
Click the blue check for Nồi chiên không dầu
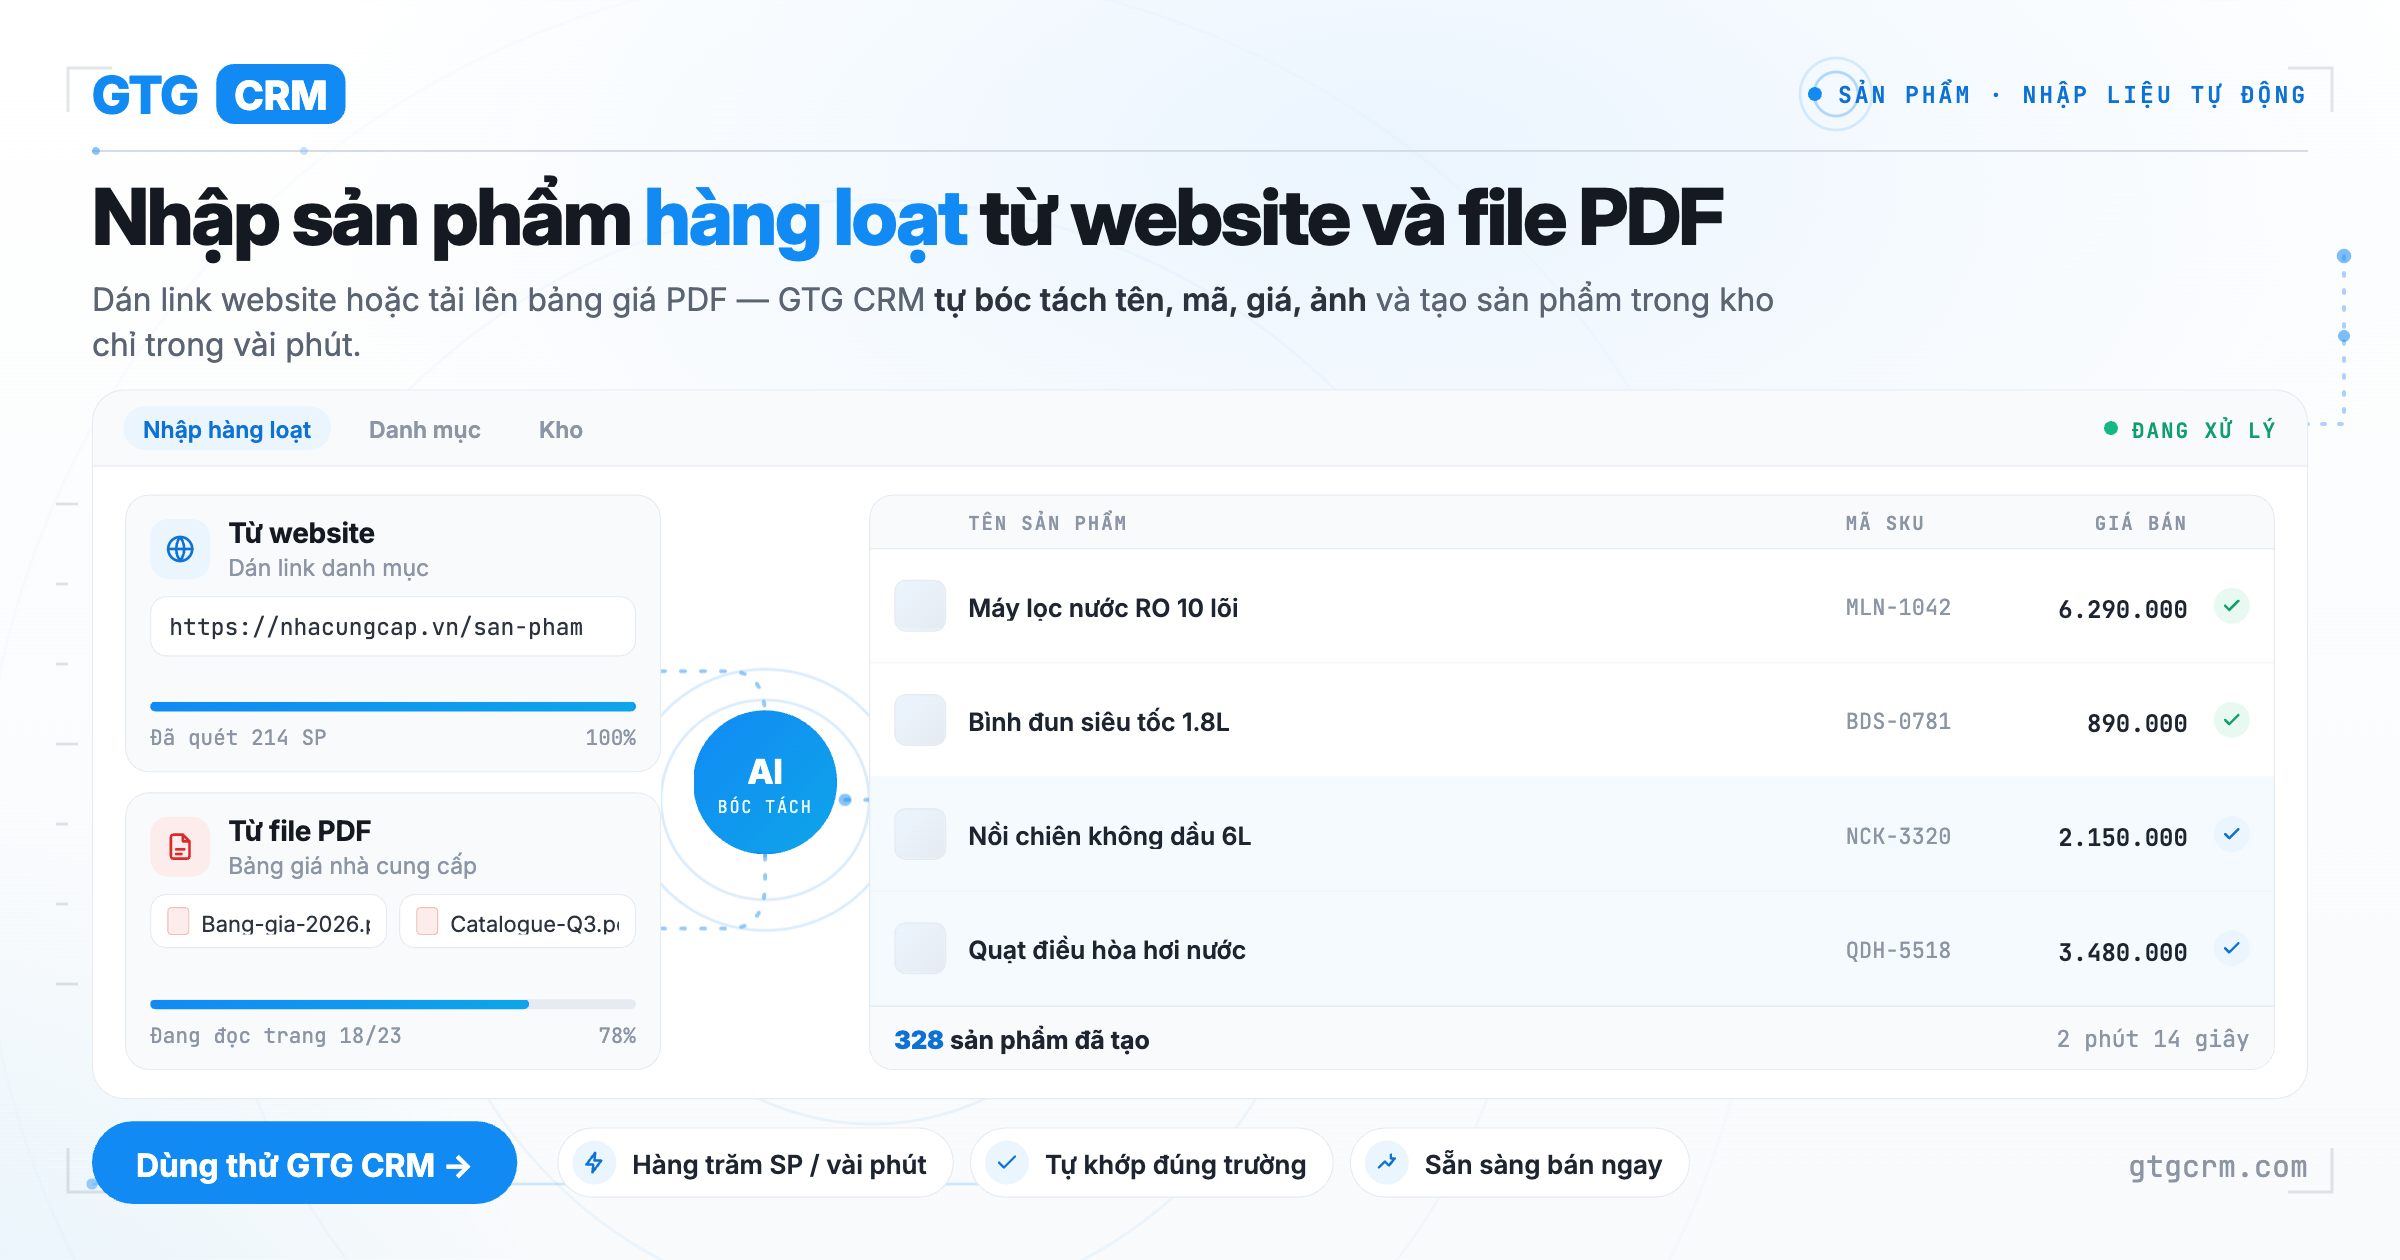click(2232, 834)
